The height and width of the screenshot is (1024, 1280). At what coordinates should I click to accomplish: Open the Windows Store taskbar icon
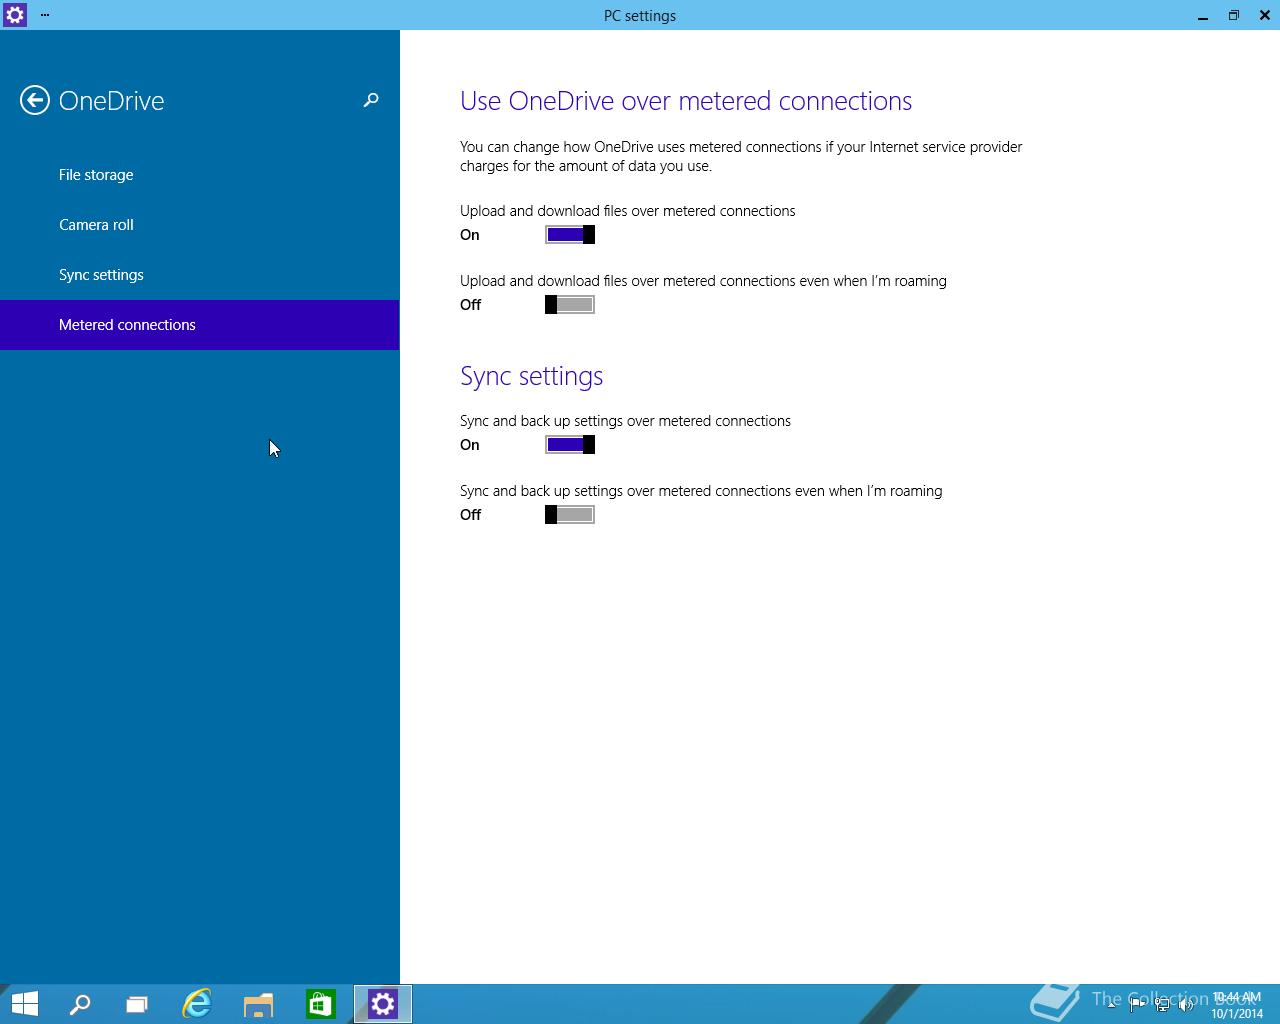click(x=320, y=1004)
